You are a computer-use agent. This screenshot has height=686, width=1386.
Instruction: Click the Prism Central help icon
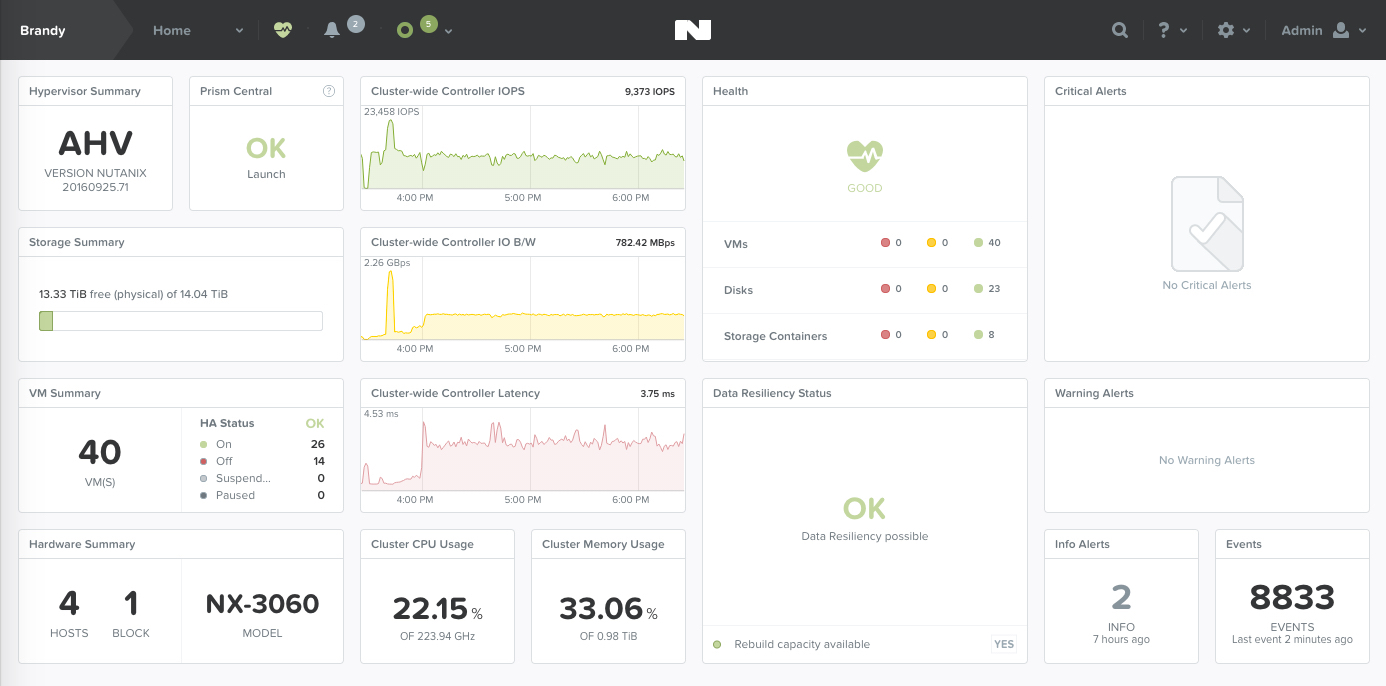coord(328,91)
